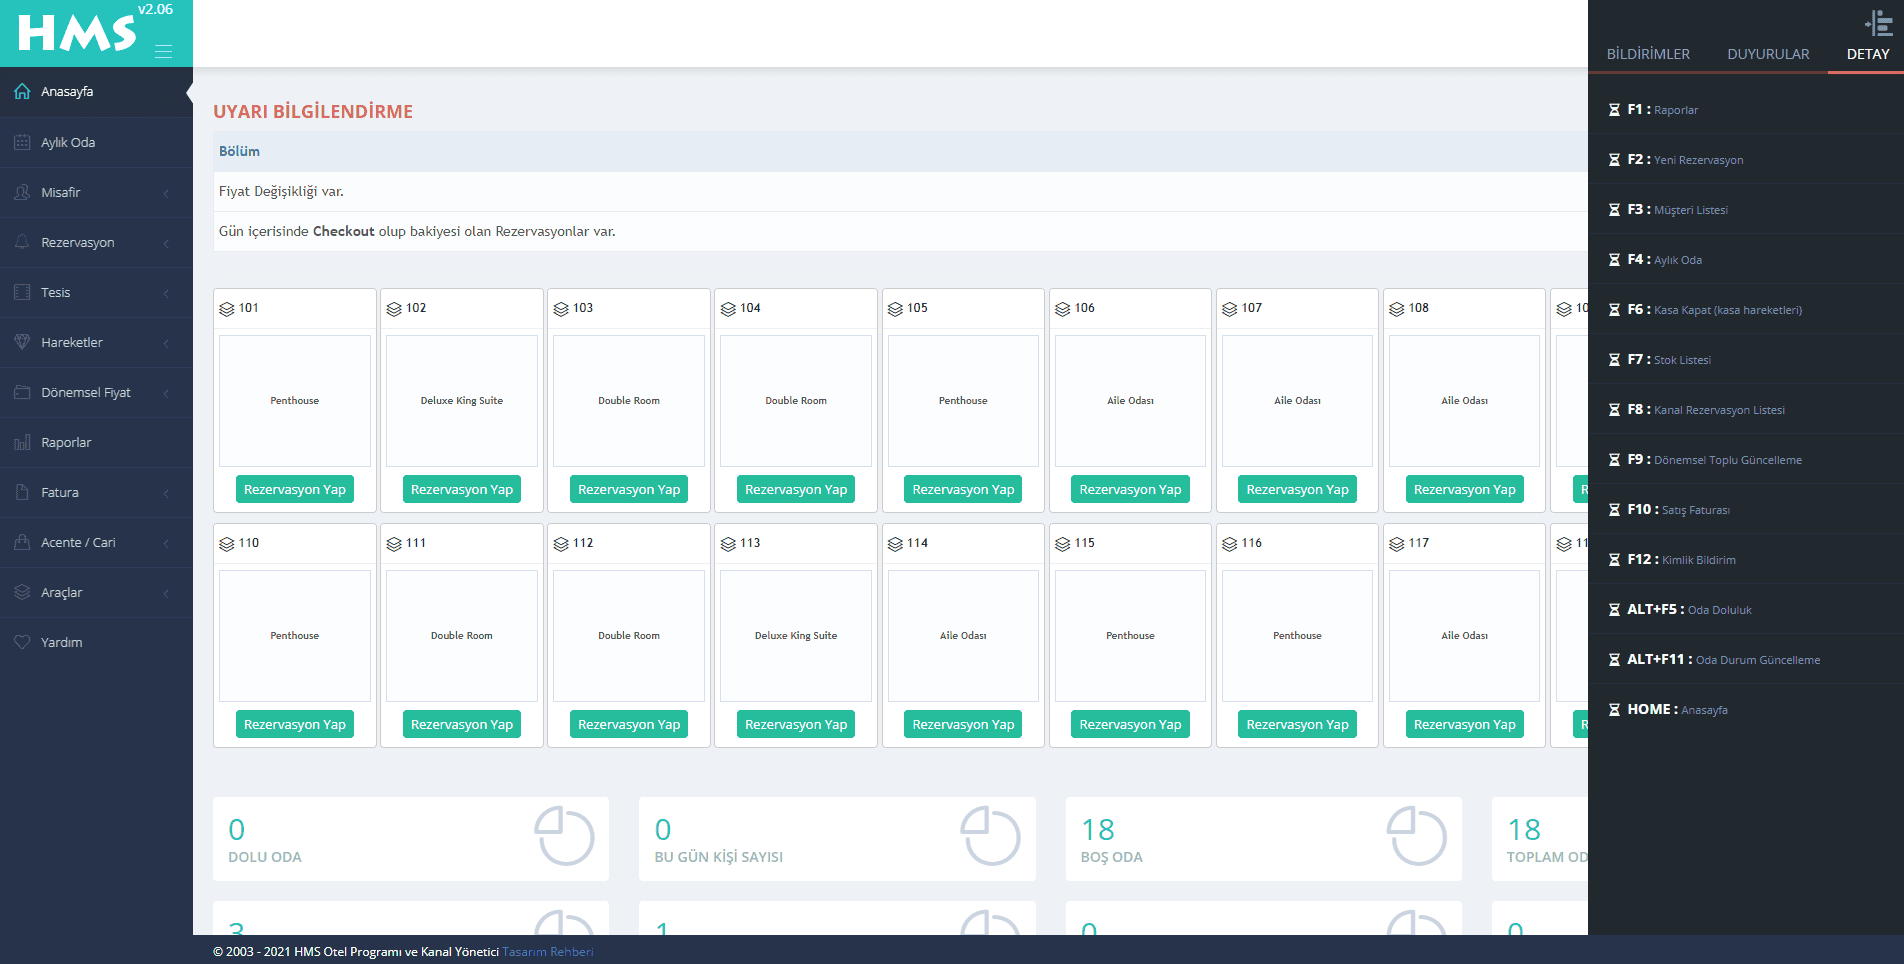
Task: Click Rezervasyon Yap for room 108
Action: [1465, 489]
